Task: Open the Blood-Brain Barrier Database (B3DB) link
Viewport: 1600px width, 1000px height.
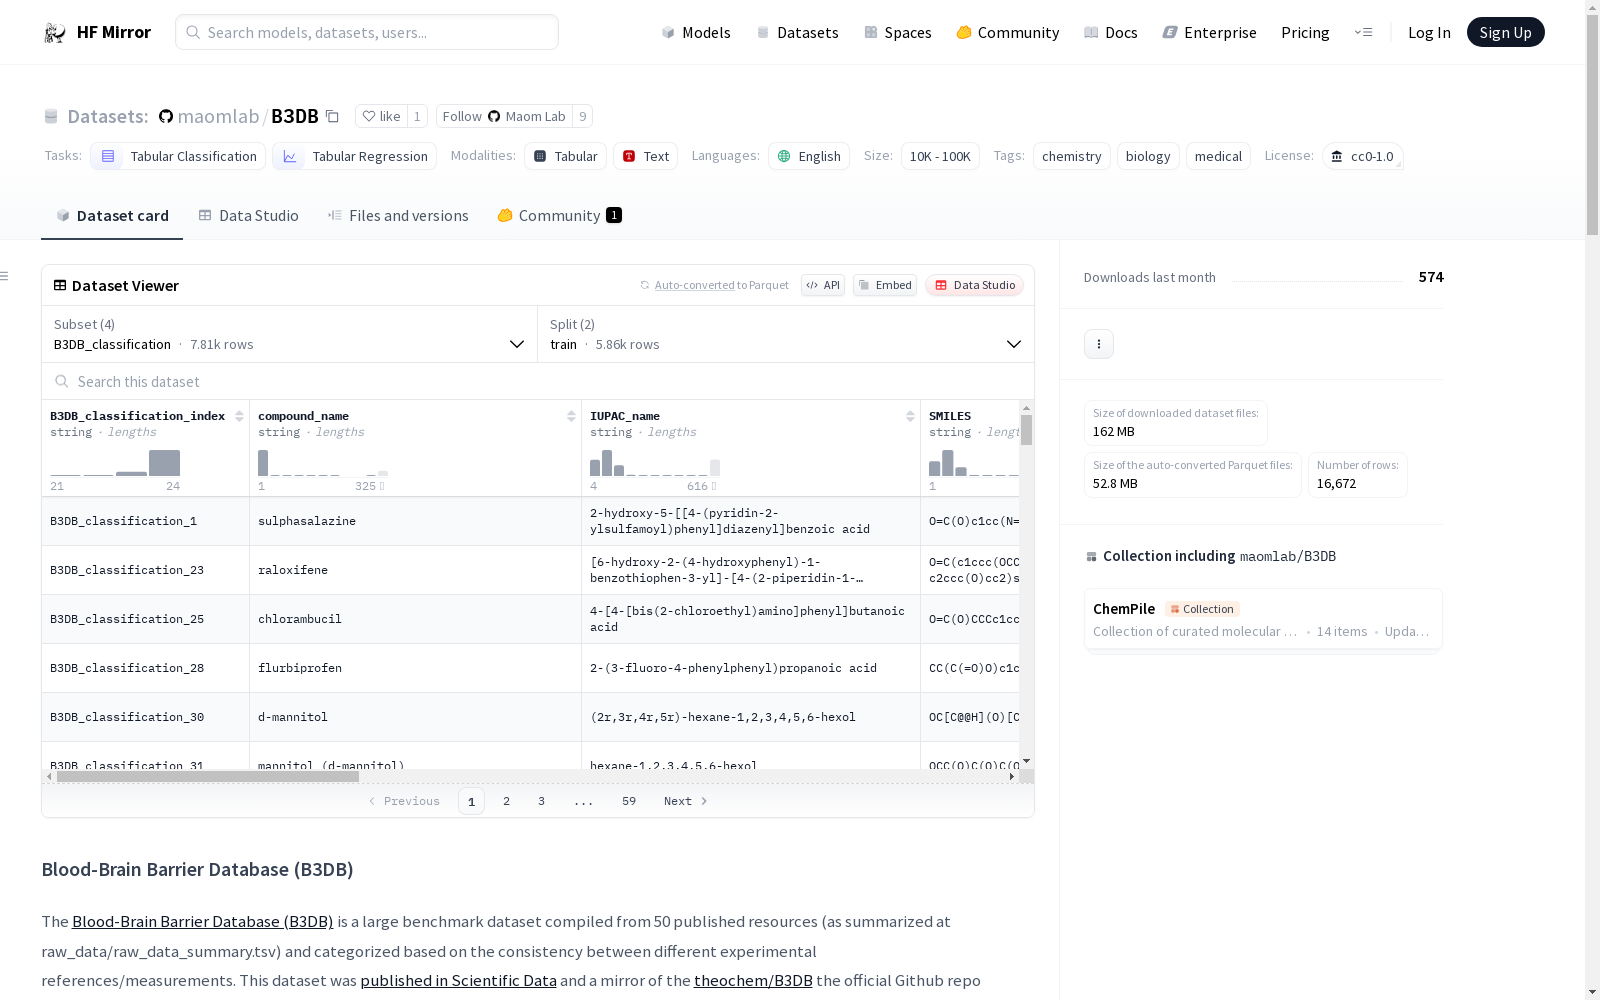Action: [x=203, y=922]
